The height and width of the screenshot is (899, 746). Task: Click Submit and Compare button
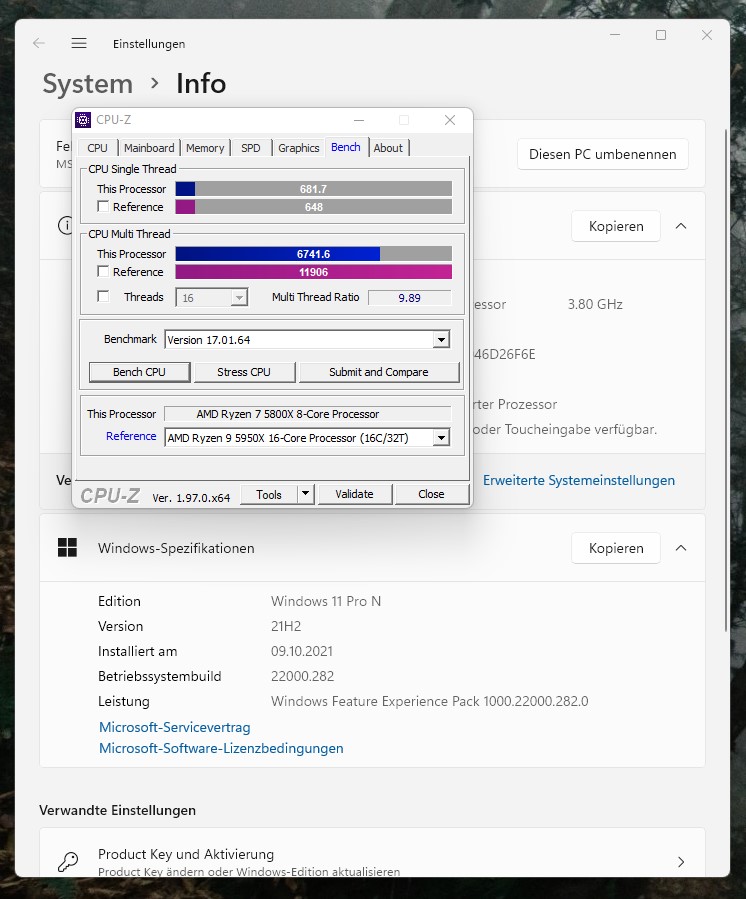(378, 372)
